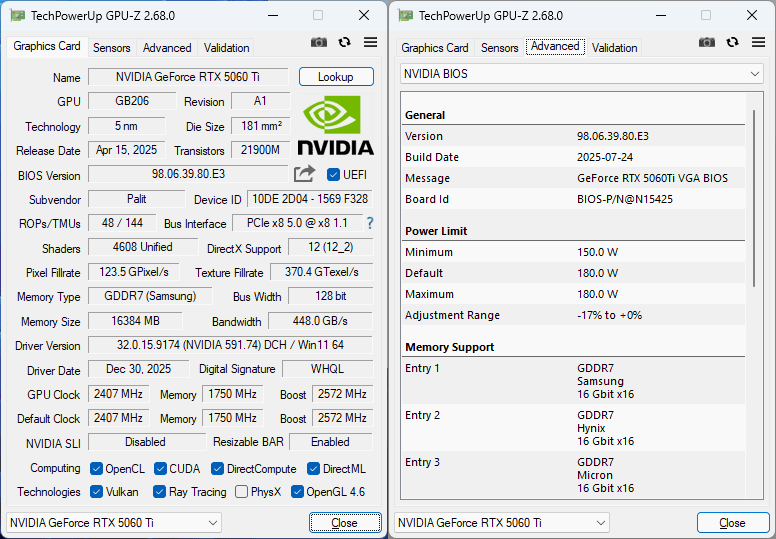Viewport: 776px width, 539px height.
Task: Click the NVIDIA SLI field Disabled
Action: coord(146,442)
